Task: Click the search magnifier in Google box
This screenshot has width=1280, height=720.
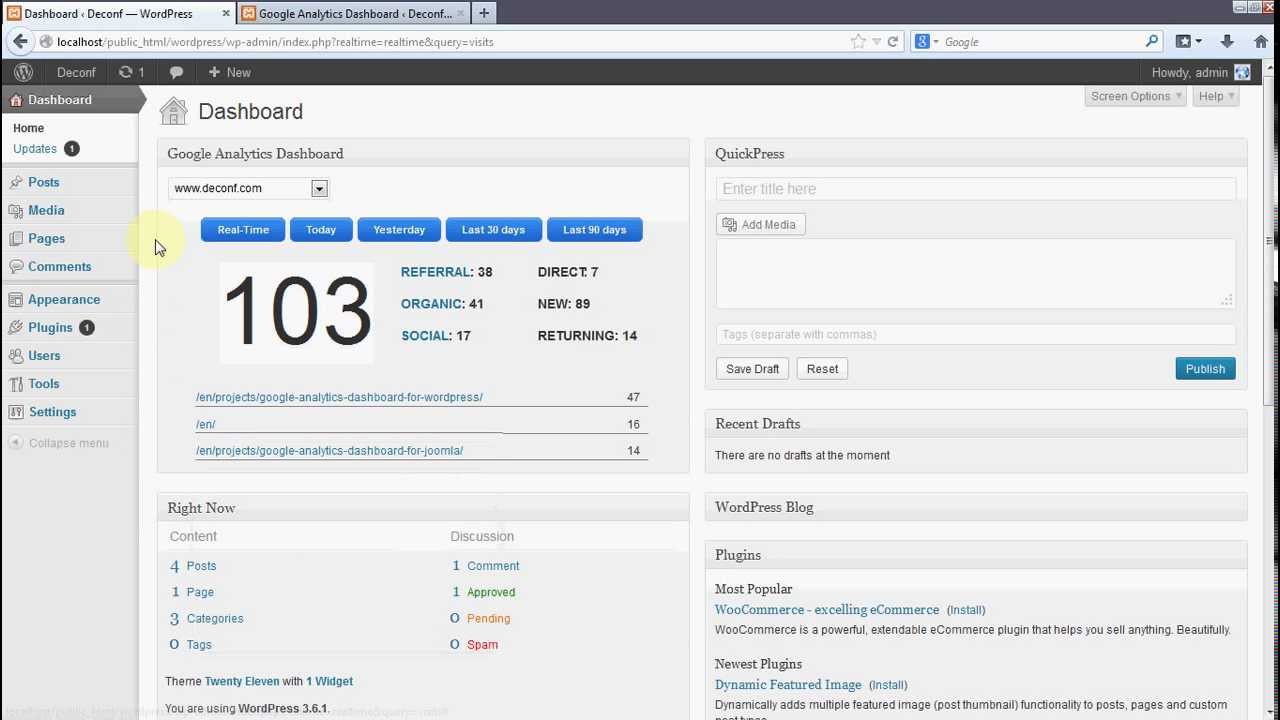Action: click(1152, 41)
